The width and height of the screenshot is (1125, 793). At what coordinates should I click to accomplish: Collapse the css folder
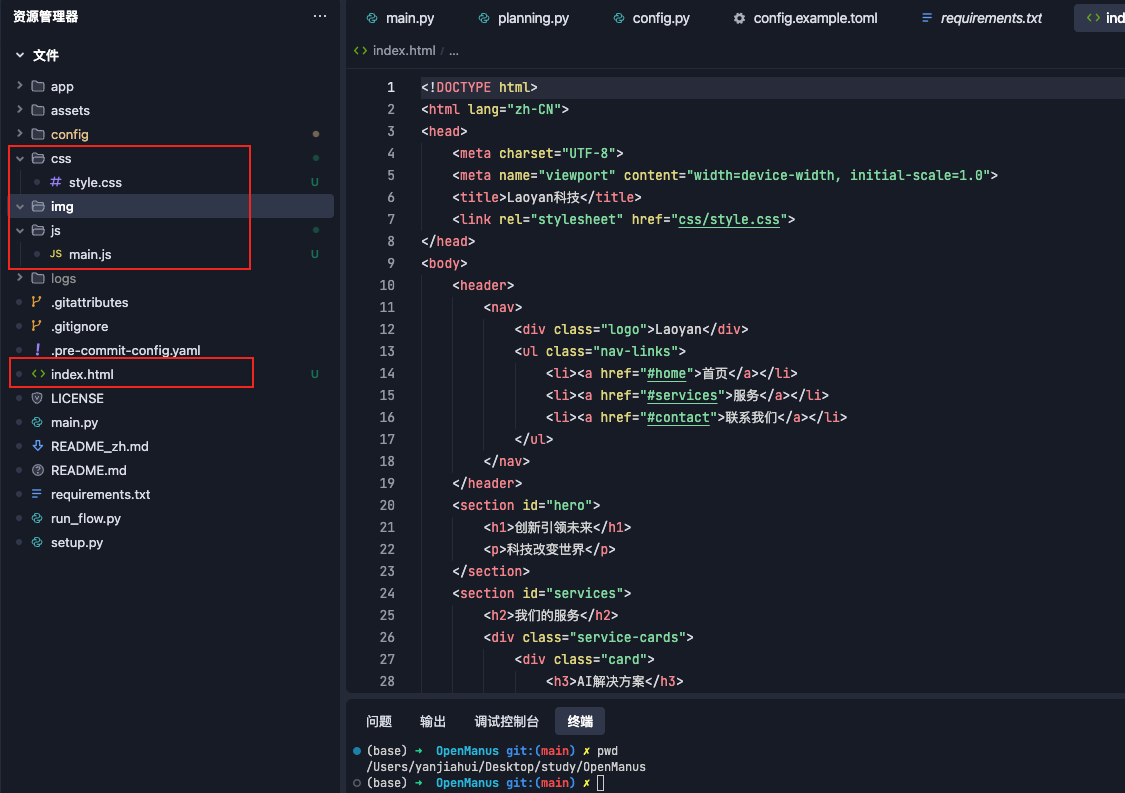20,158
